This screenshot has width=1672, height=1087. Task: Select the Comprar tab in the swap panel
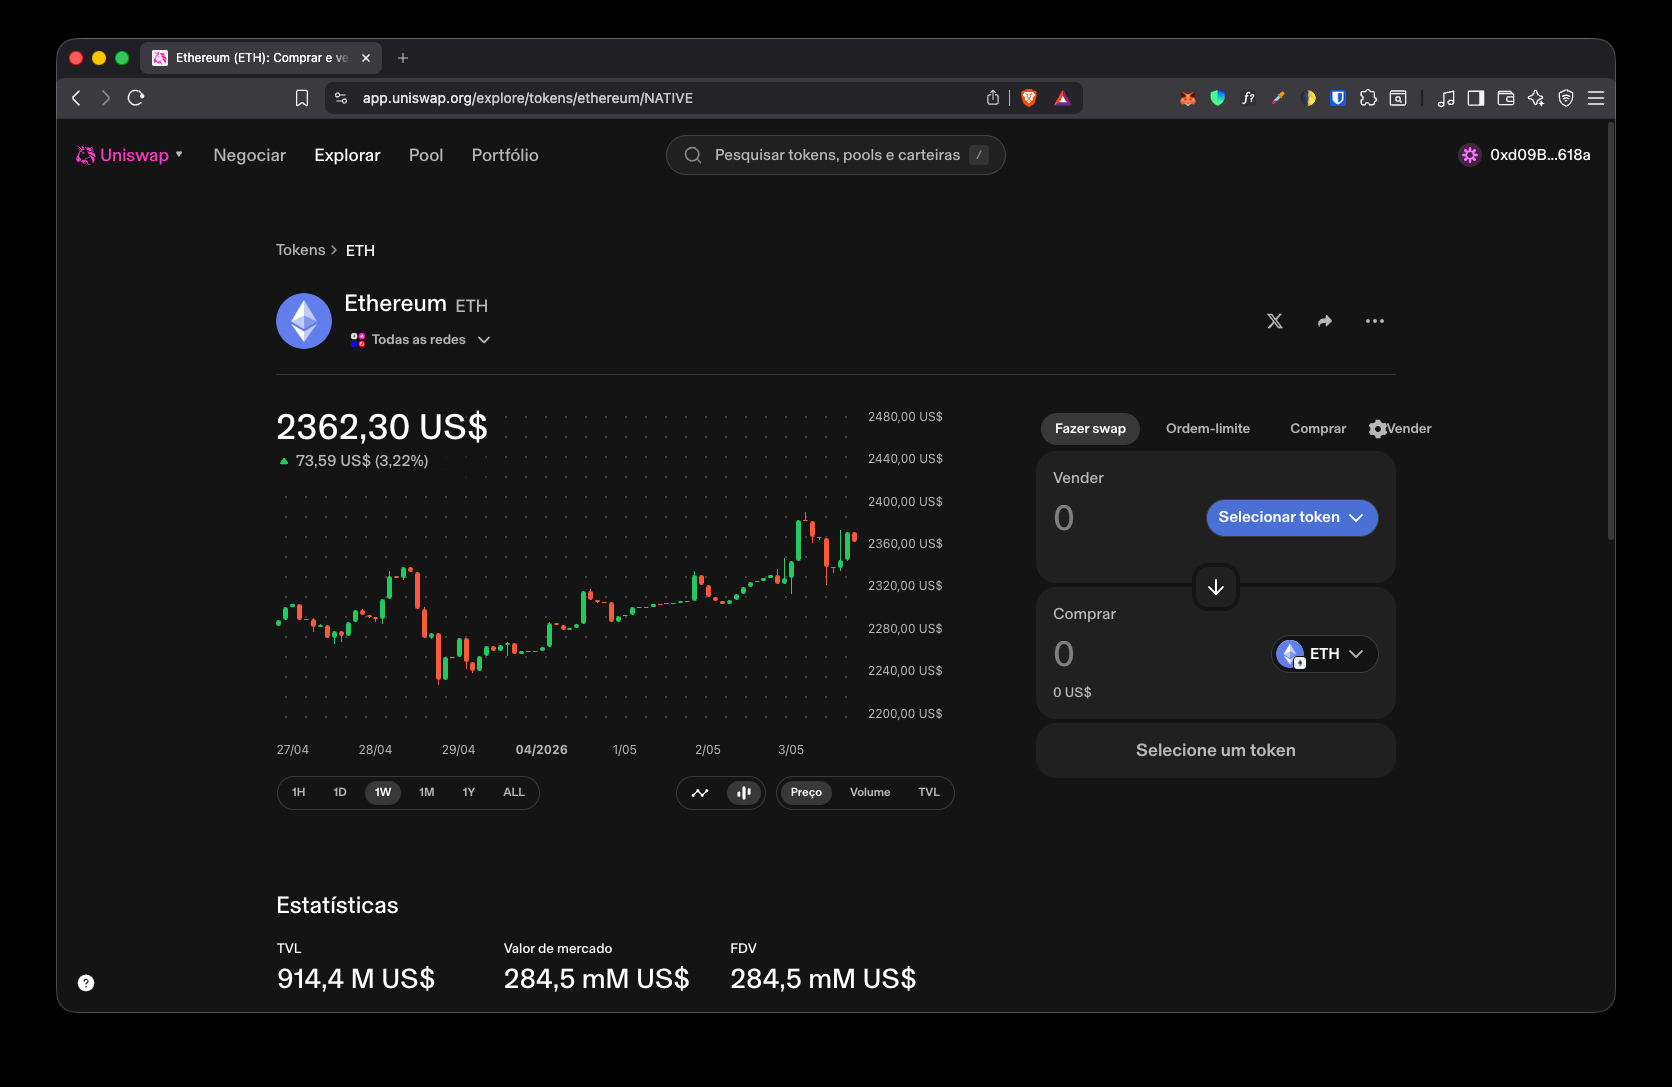1318,429
